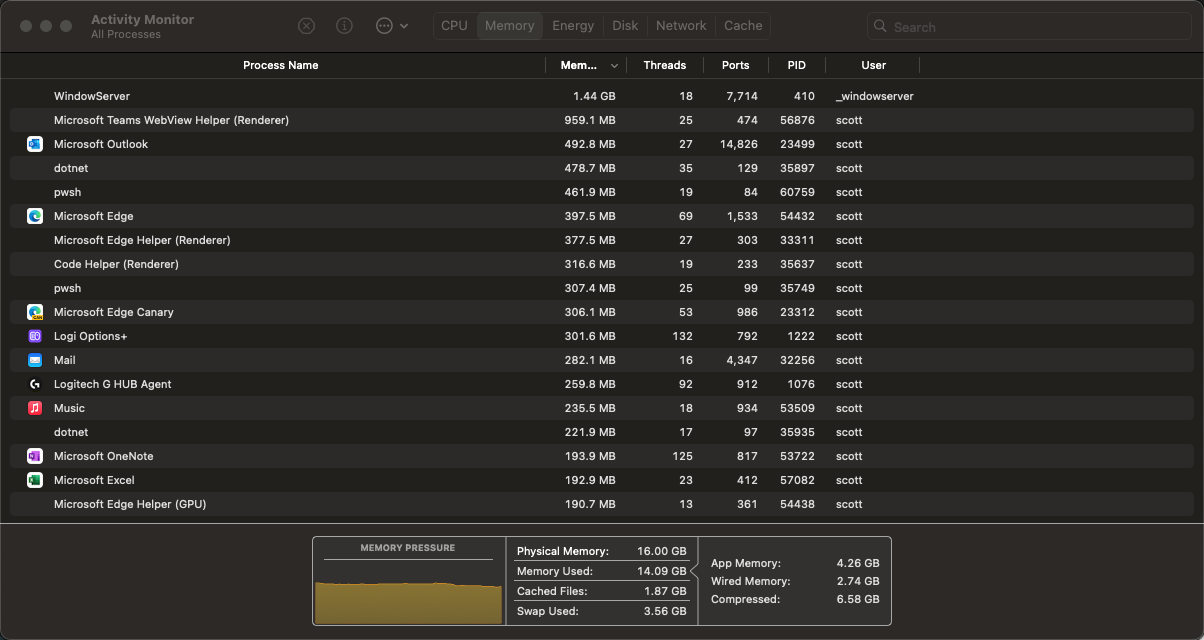Click the stop process icon in toolbar

[307, 26]
